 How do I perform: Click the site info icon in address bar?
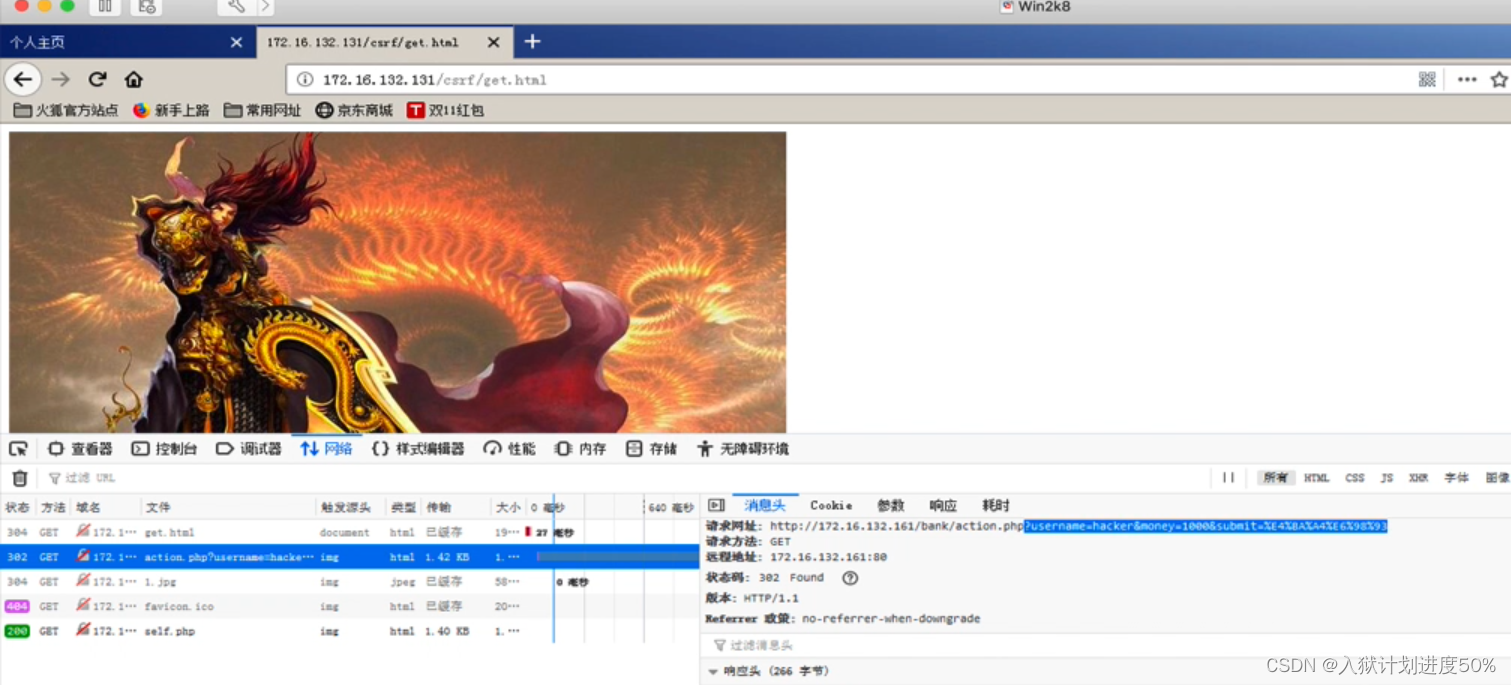(305, 80)
